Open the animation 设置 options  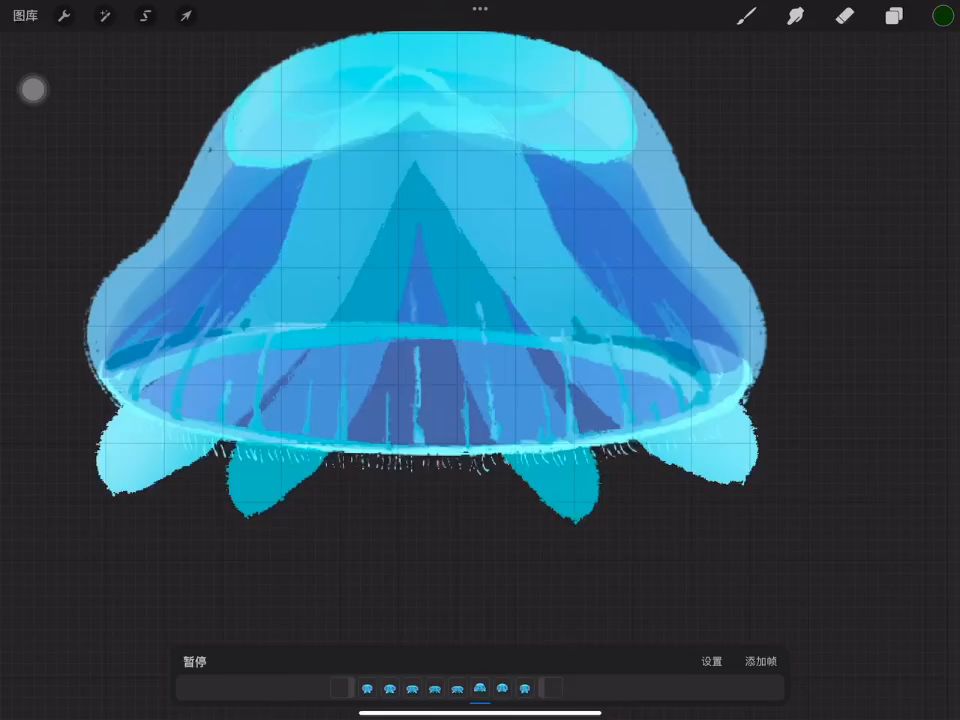point(711,662)
